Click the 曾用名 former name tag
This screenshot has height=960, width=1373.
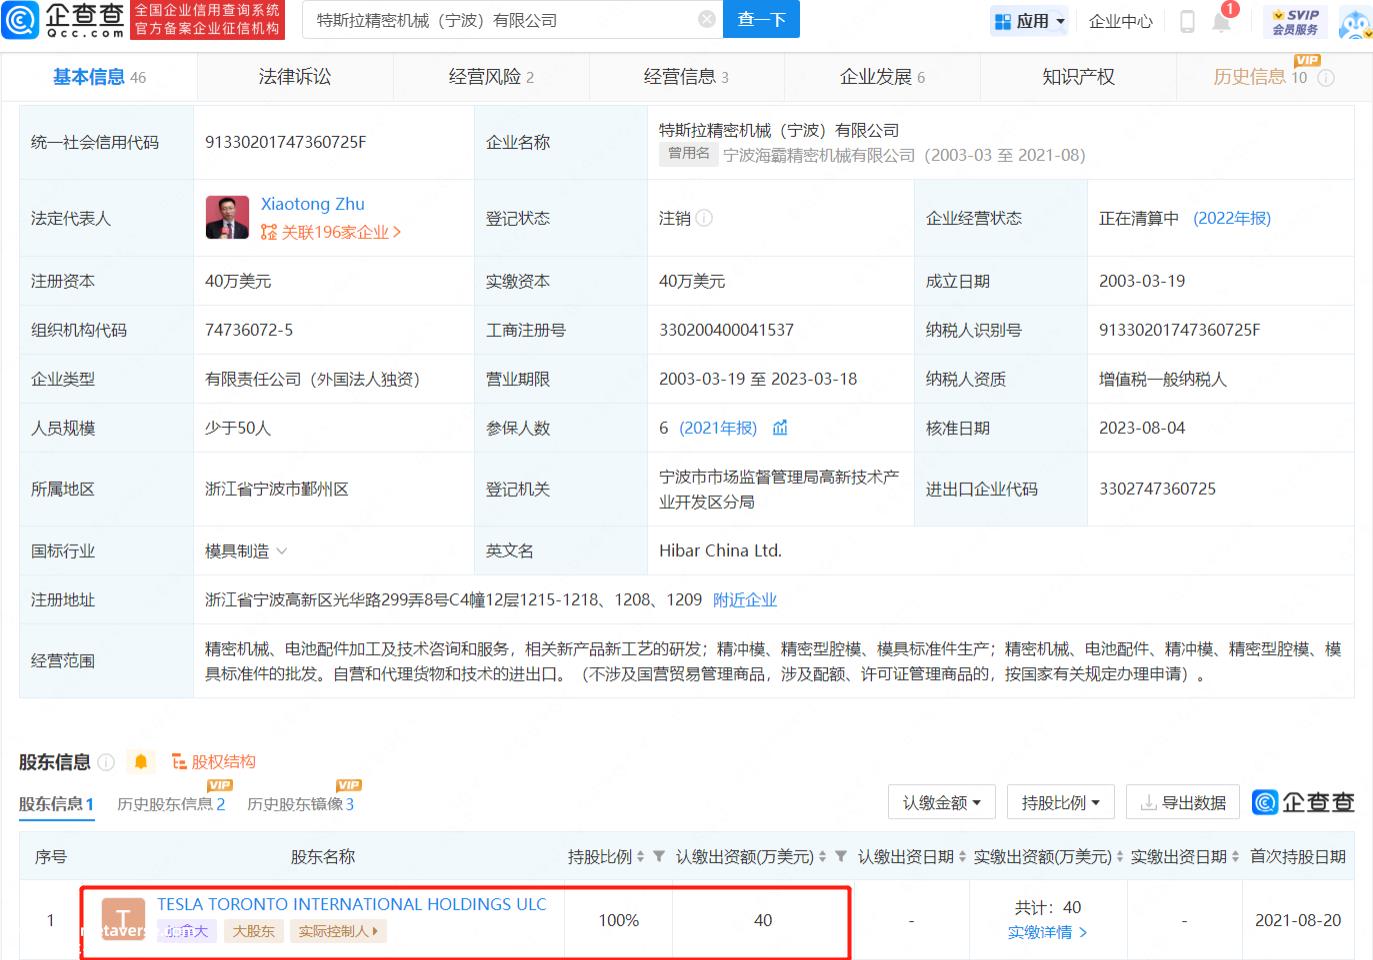point(688,154)
